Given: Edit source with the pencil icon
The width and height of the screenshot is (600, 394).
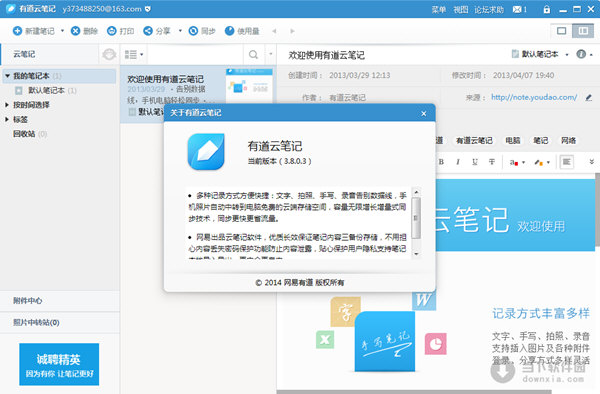Looking at the screenshot, I should tap(589, 98).
